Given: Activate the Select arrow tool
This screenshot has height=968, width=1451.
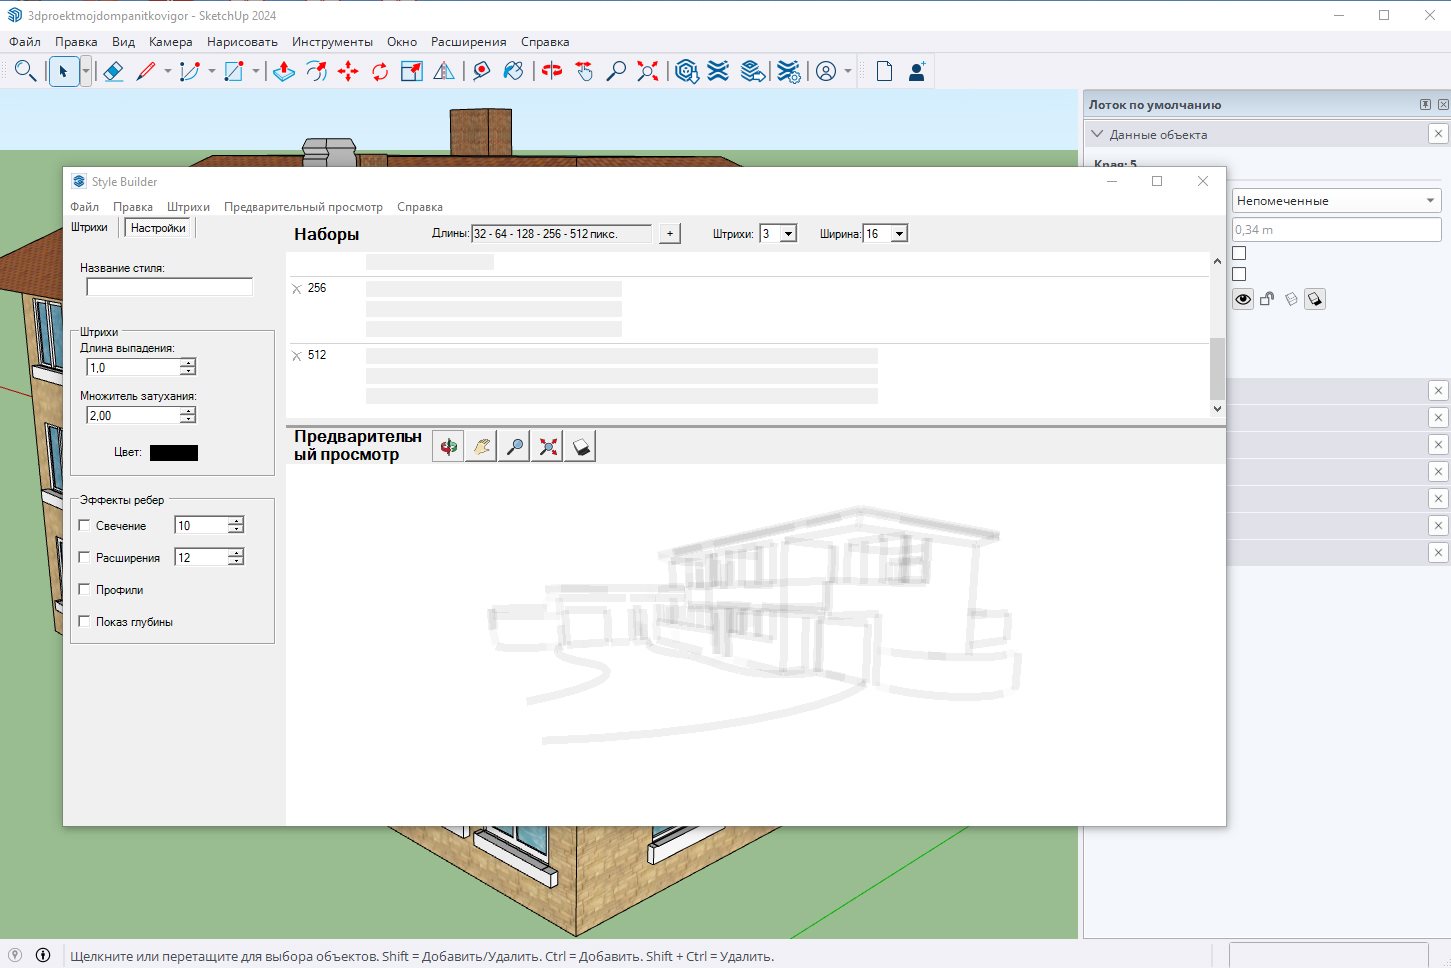Looking at the screenshot, I should tap(63, 71).
